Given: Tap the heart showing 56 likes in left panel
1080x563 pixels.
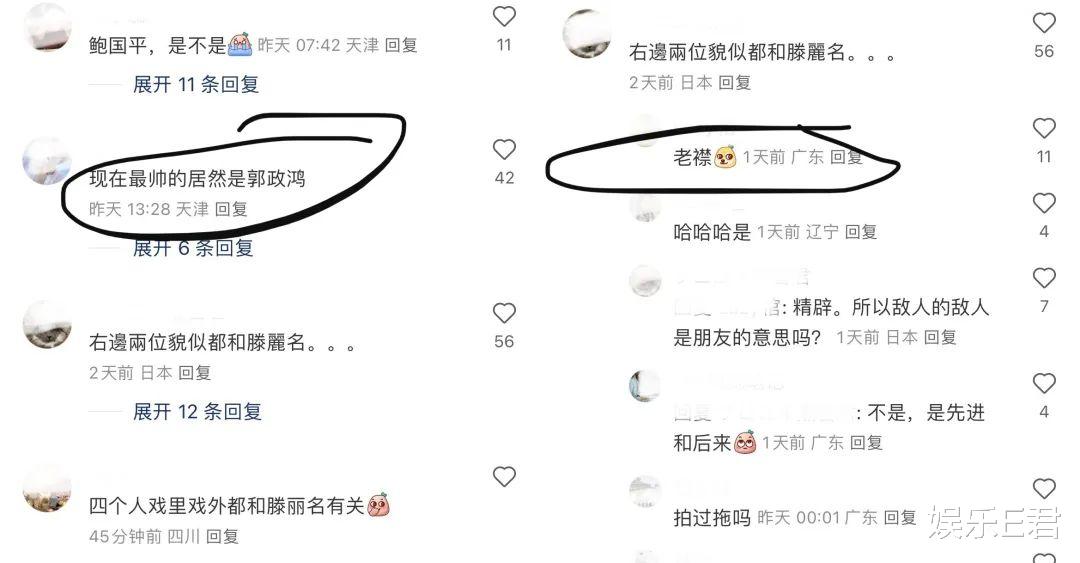Looking at the screenshot, I should (x=504, y=313).
